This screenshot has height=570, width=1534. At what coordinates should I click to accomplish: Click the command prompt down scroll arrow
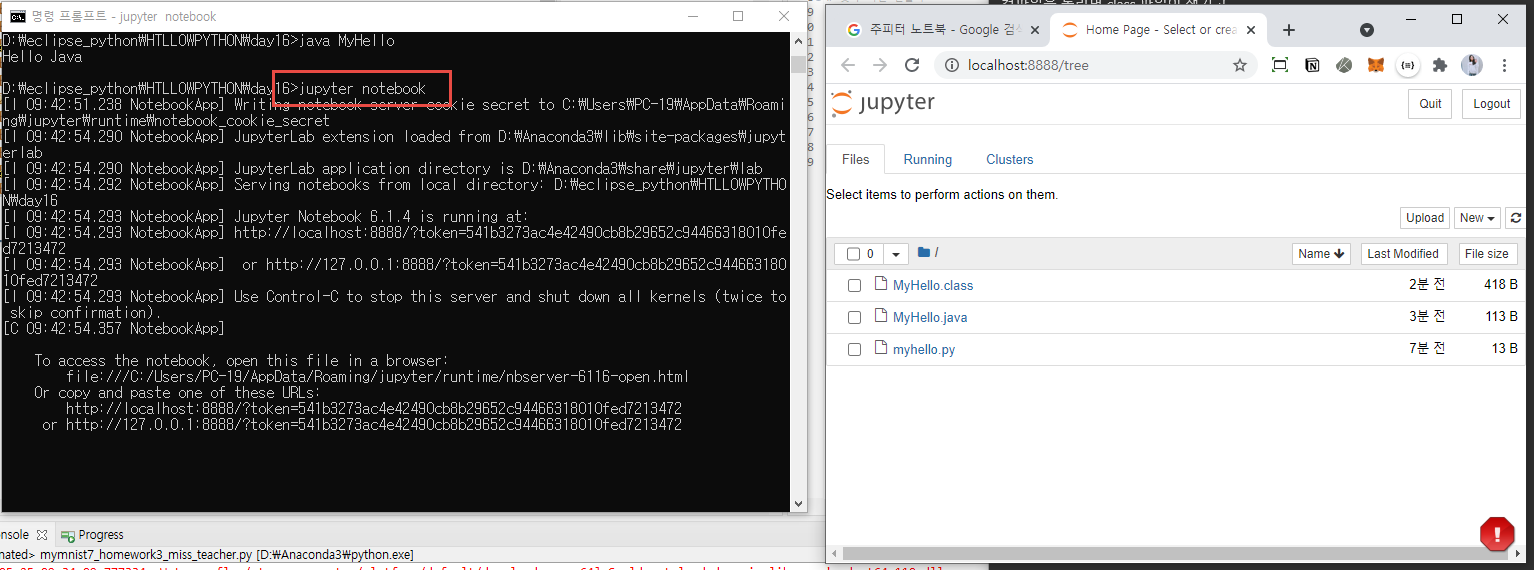point(799,504)
